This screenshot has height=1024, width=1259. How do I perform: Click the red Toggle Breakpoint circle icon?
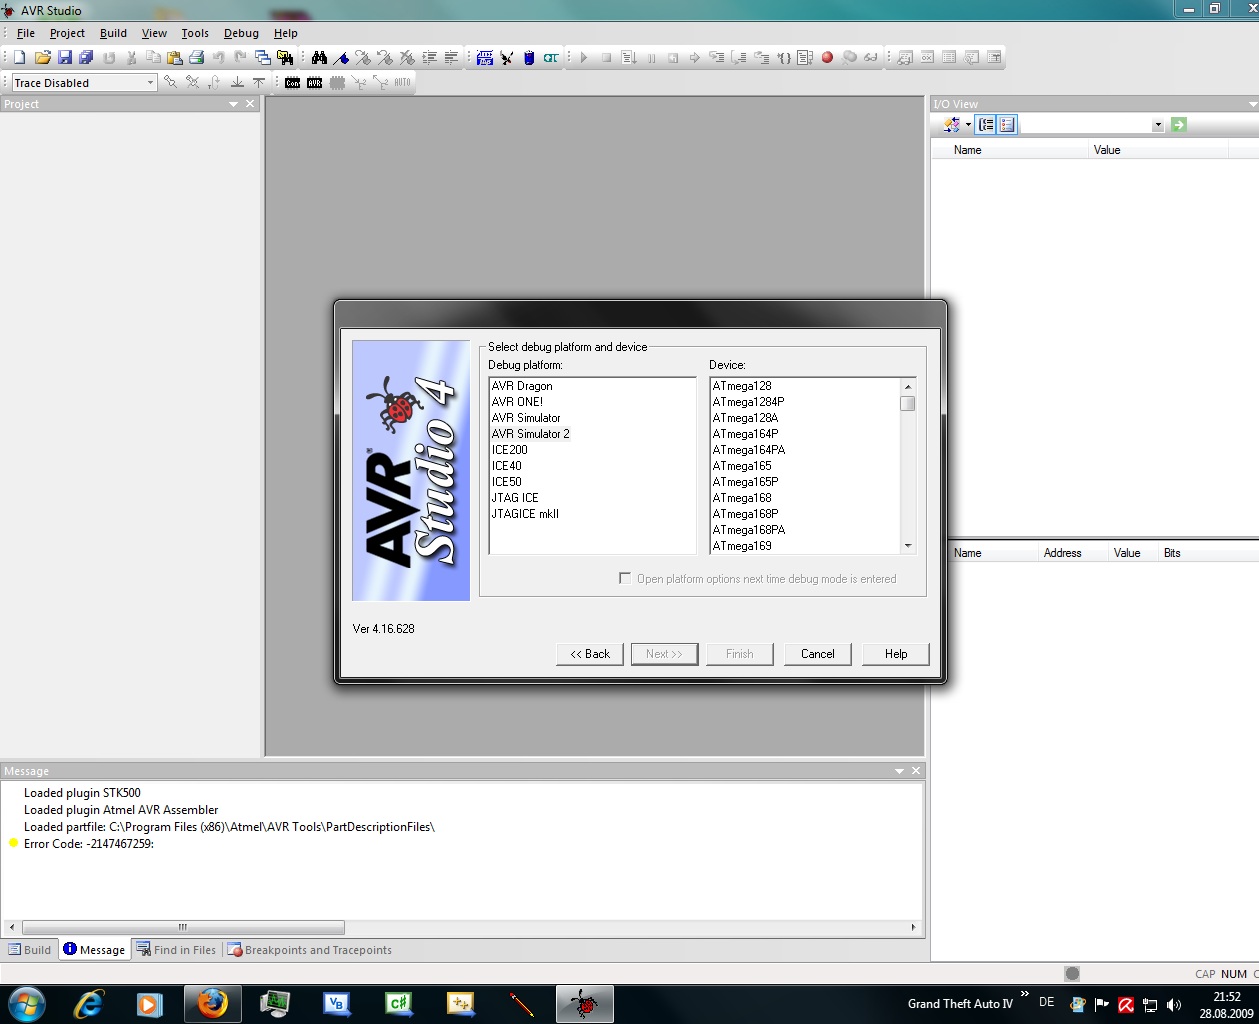[827, 58]
